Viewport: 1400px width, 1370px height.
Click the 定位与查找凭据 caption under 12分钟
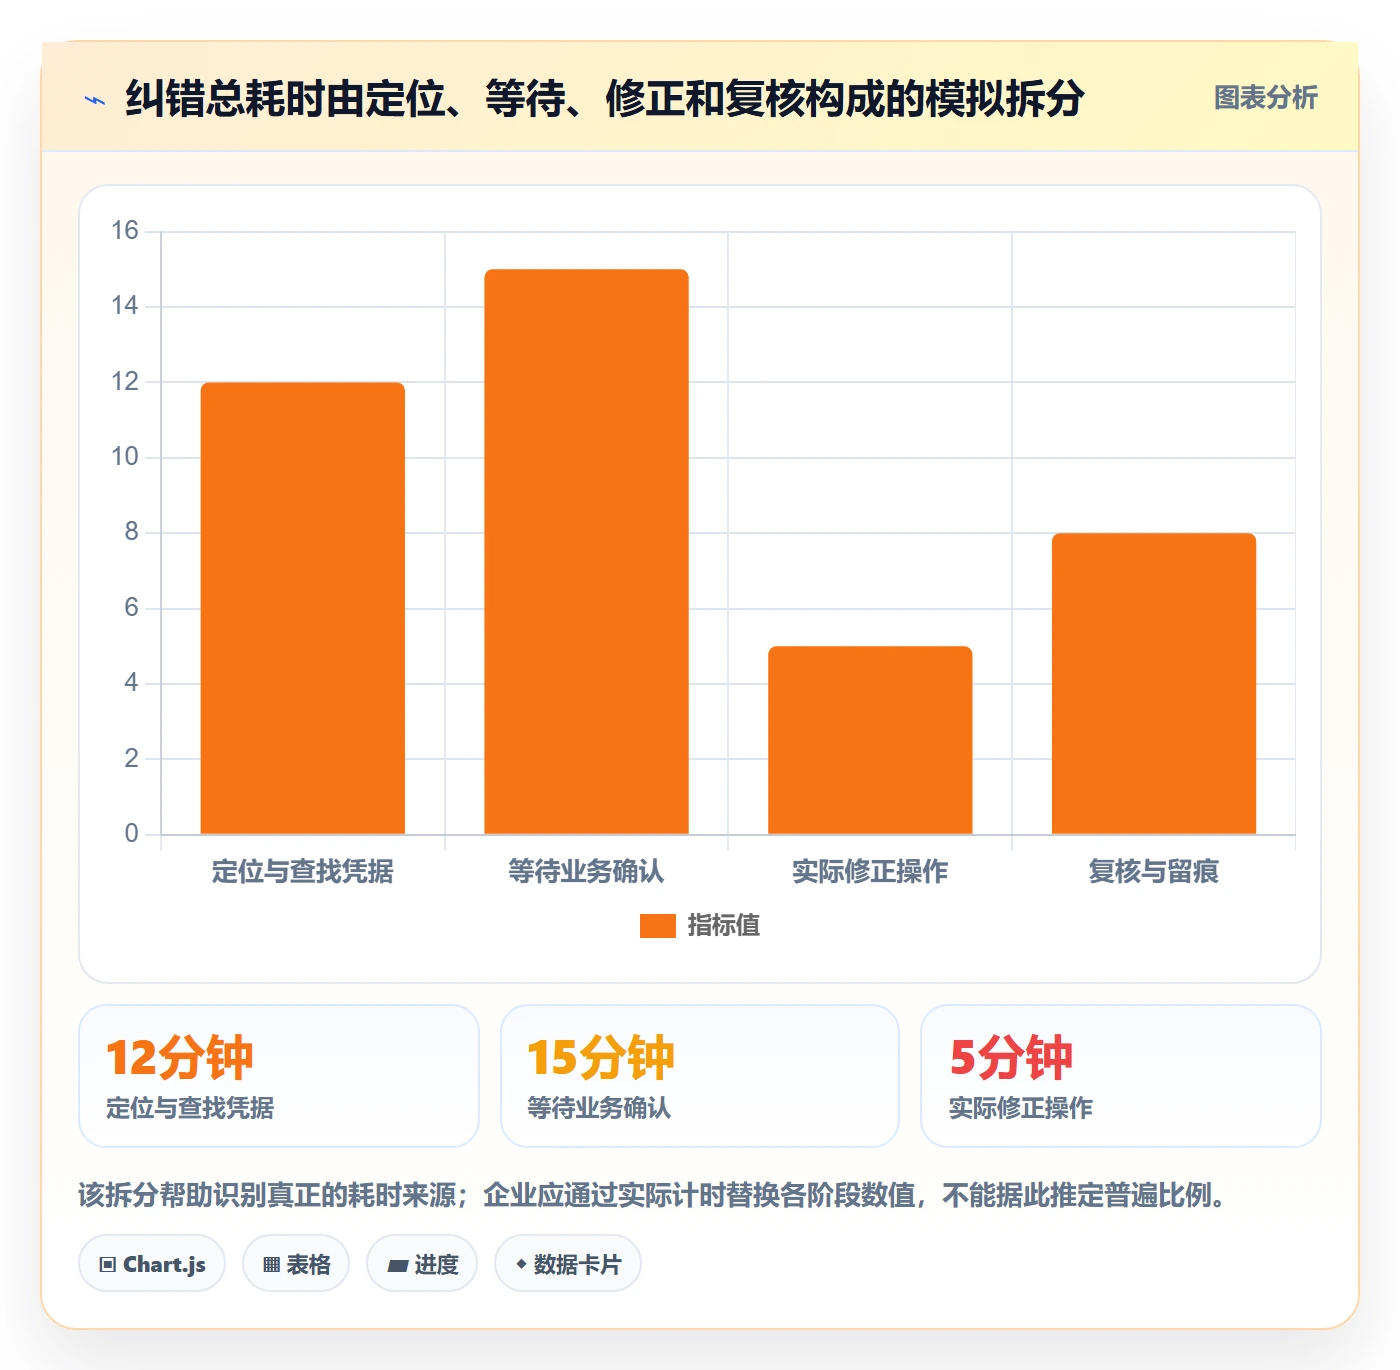coord(190,1108)
